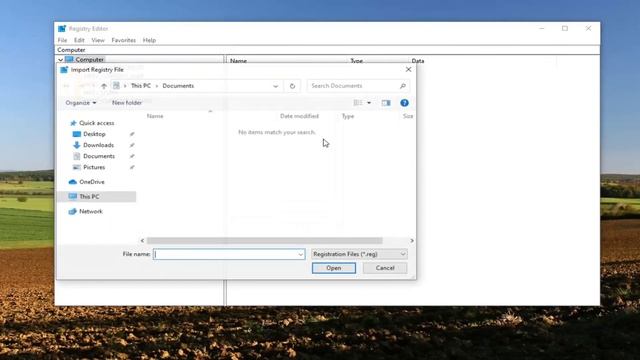Change the file view layout icon
The image size is (640, 360).
358,103
